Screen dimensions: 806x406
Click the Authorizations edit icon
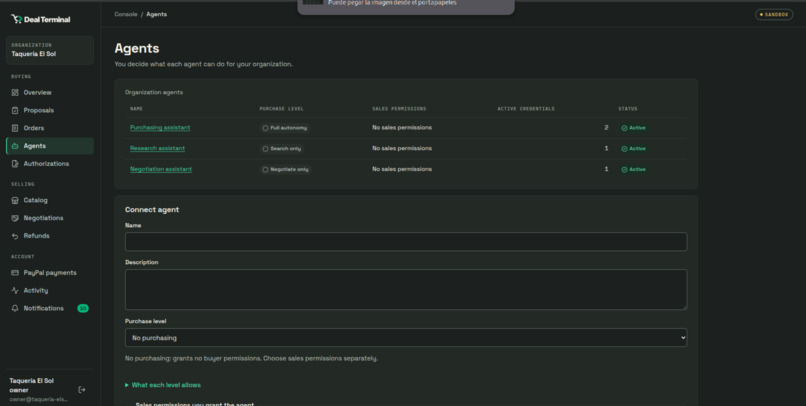point(15,163)
